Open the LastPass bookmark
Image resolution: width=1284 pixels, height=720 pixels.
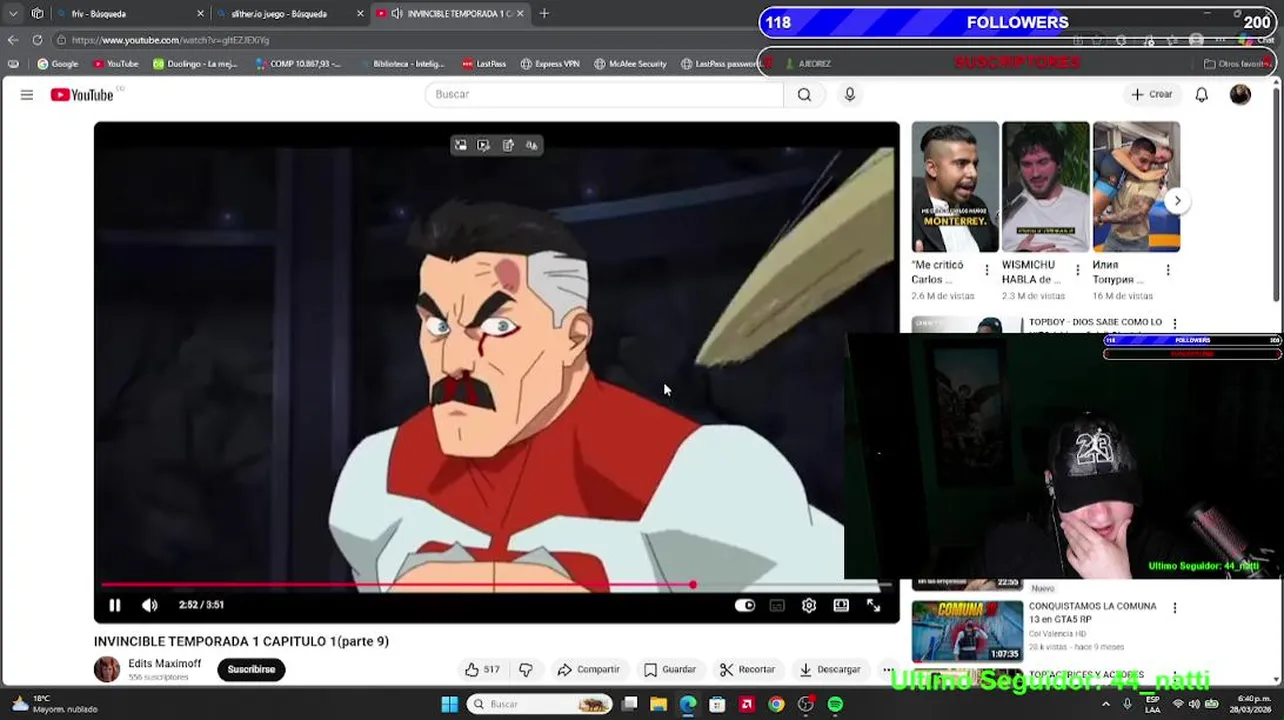click(484, 64)
